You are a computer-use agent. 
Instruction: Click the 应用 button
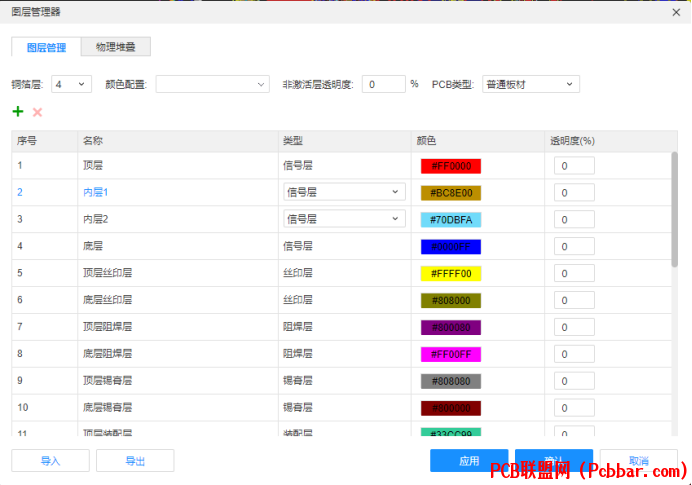click(x=469, y=461)
